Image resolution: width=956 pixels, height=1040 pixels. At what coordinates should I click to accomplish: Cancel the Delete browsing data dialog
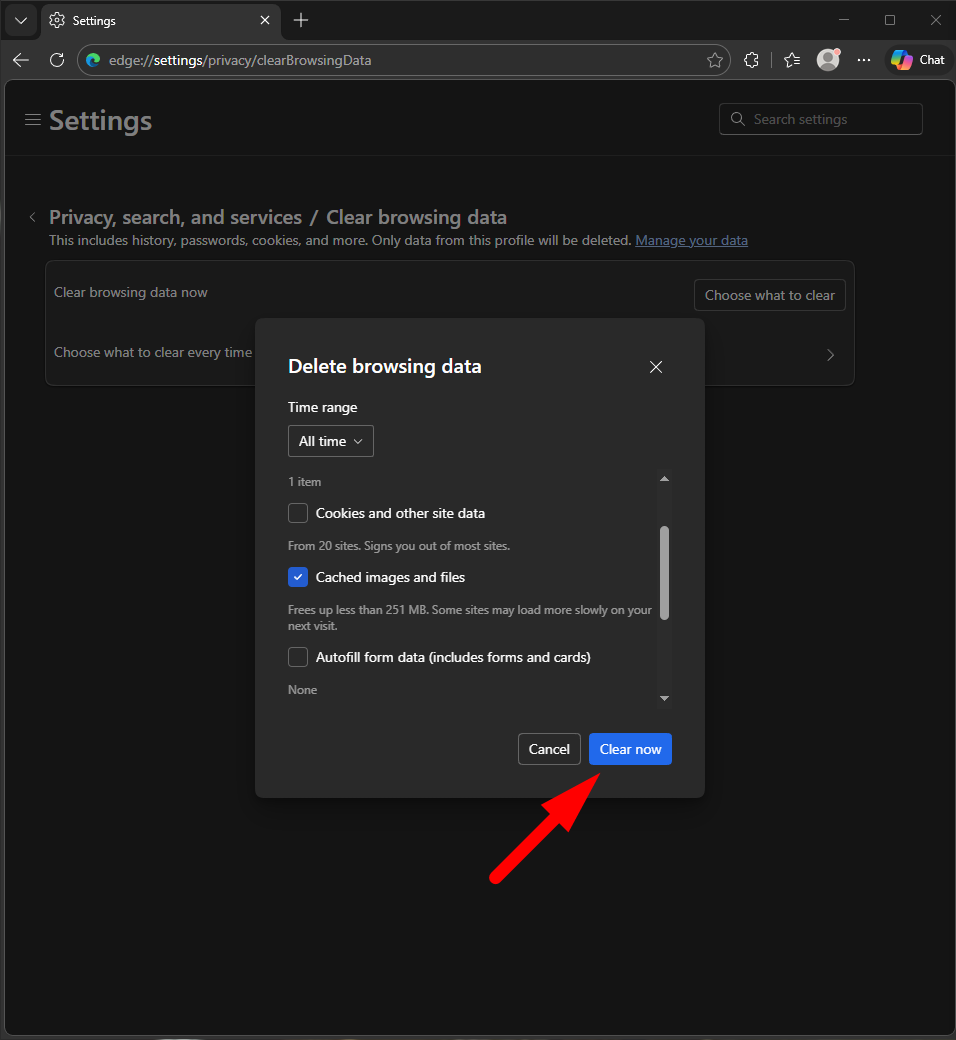point(549,749)
